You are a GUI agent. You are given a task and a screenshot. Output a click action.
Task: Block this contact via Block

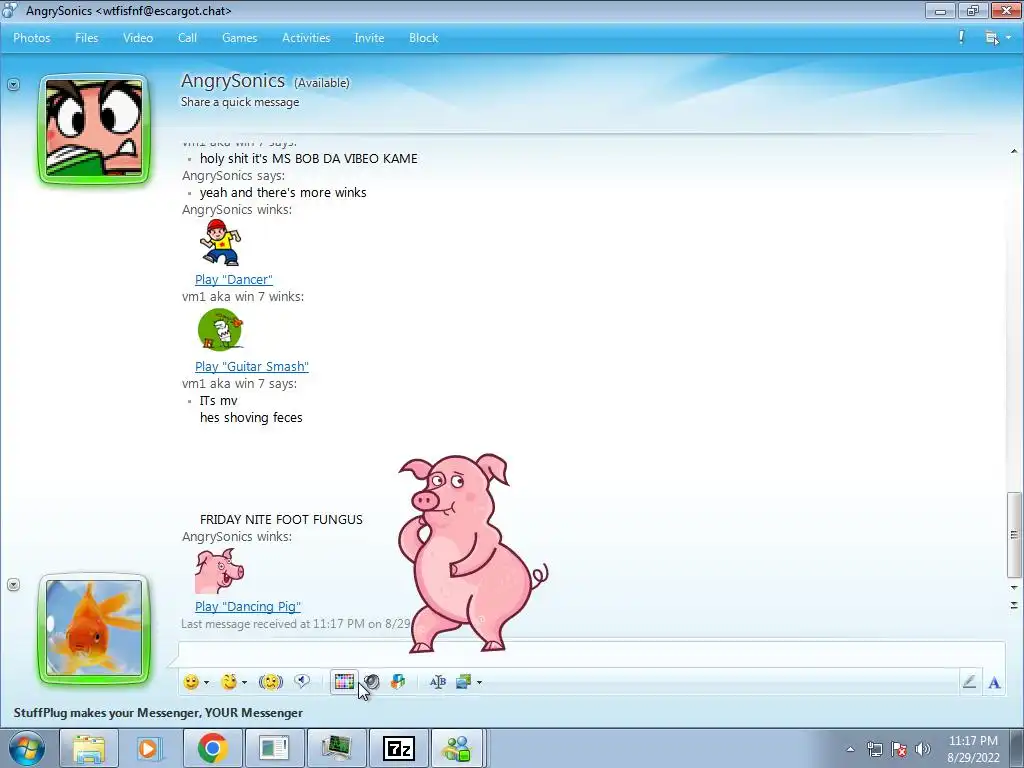click(x=423, y=38)
